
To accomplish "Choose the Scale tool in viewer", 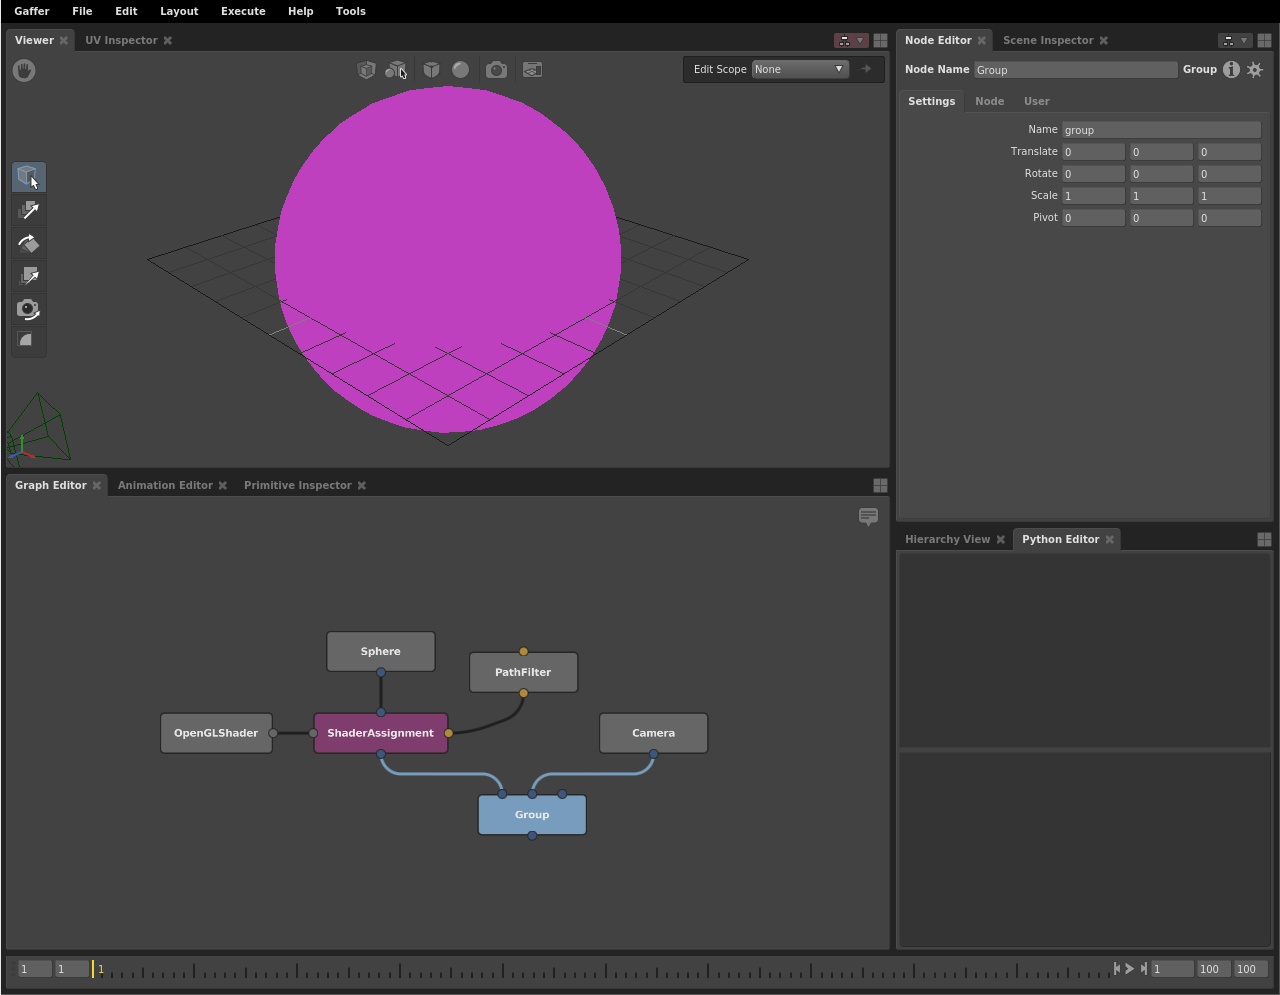I will pos(28,276).
